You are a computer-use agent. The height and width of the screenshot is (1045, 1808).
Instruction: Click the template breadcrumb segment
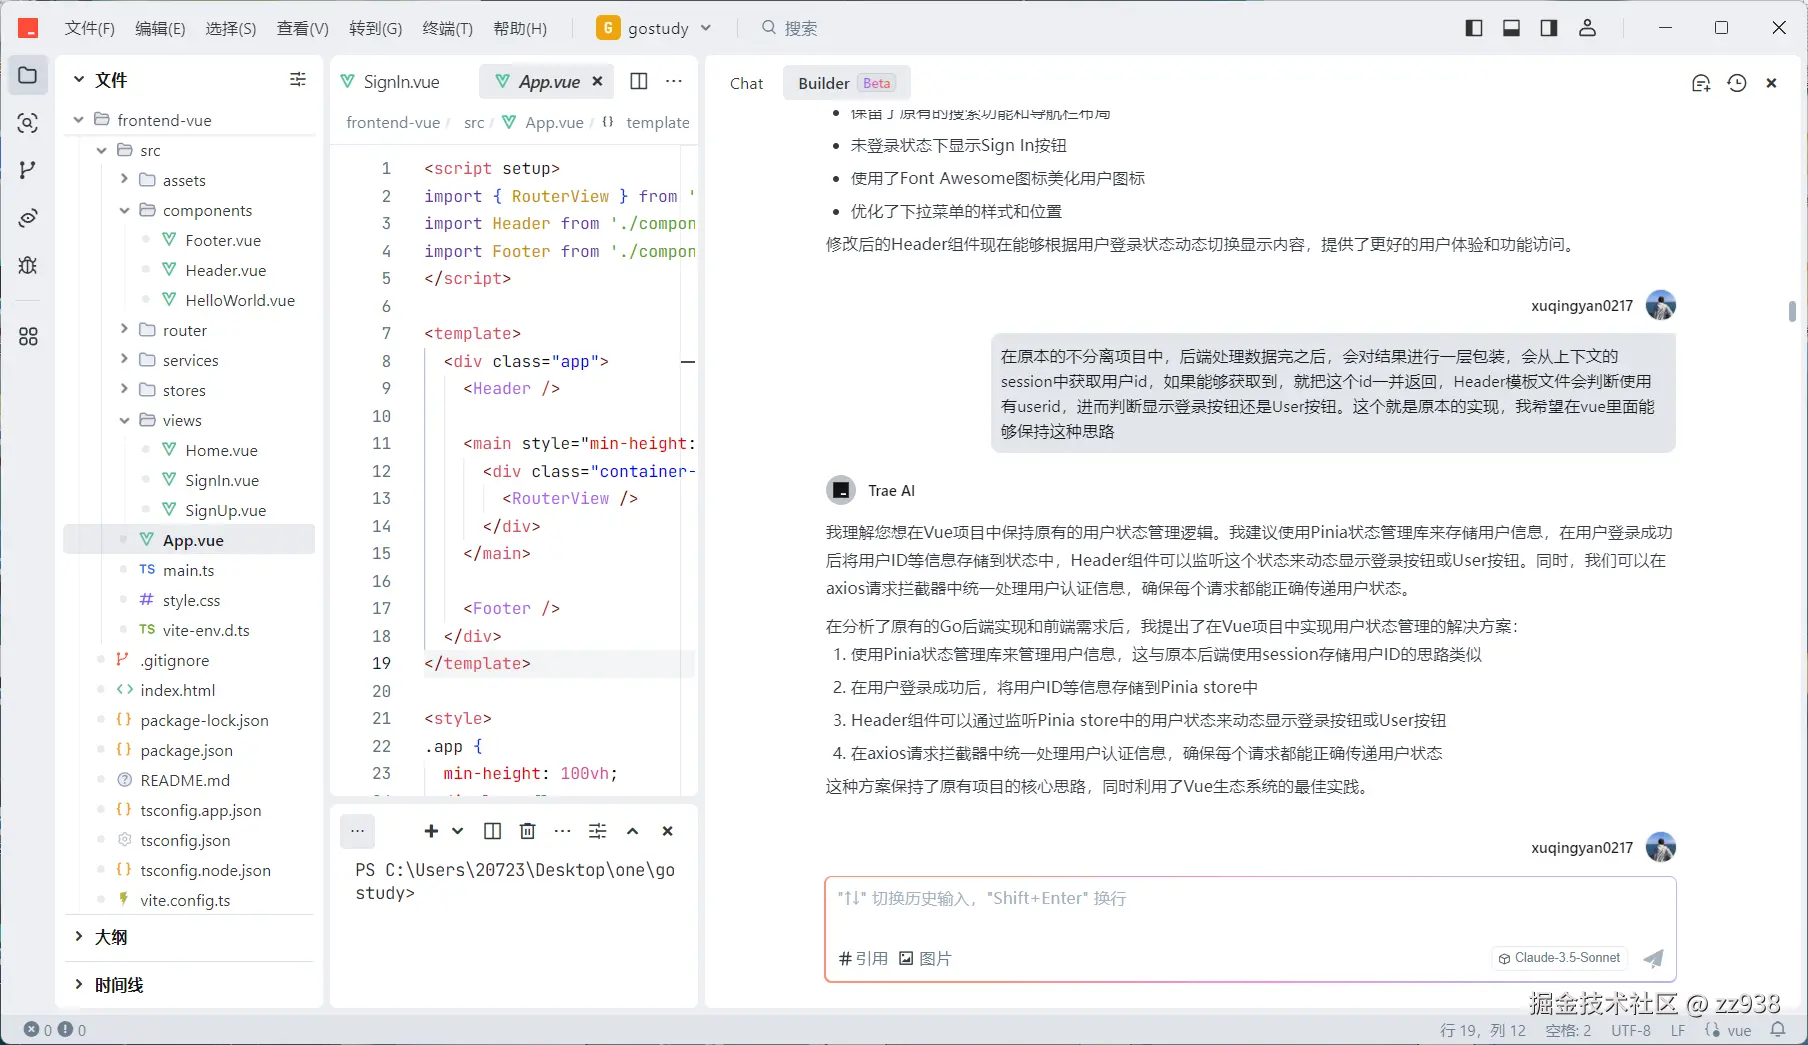657,122
